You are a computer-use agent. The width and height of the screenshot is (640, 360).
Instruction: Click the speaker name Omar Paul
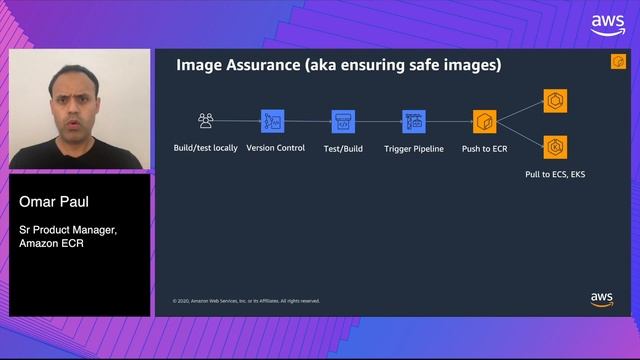click(54, 202)
